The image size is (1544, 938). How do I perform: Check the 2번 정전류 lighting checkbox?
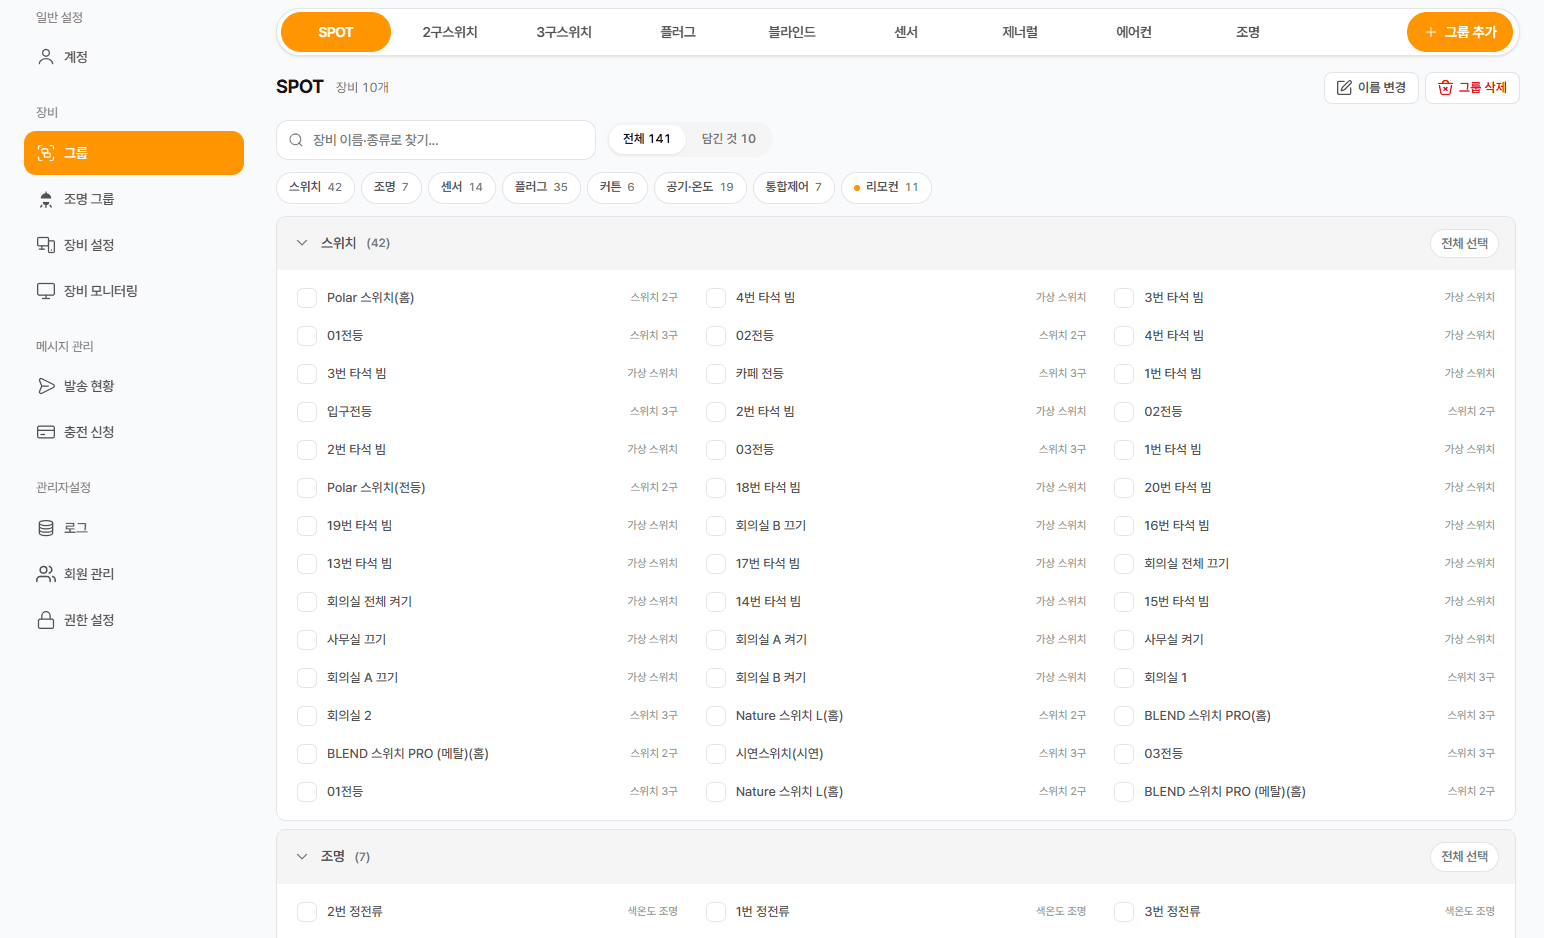(307, 912)
